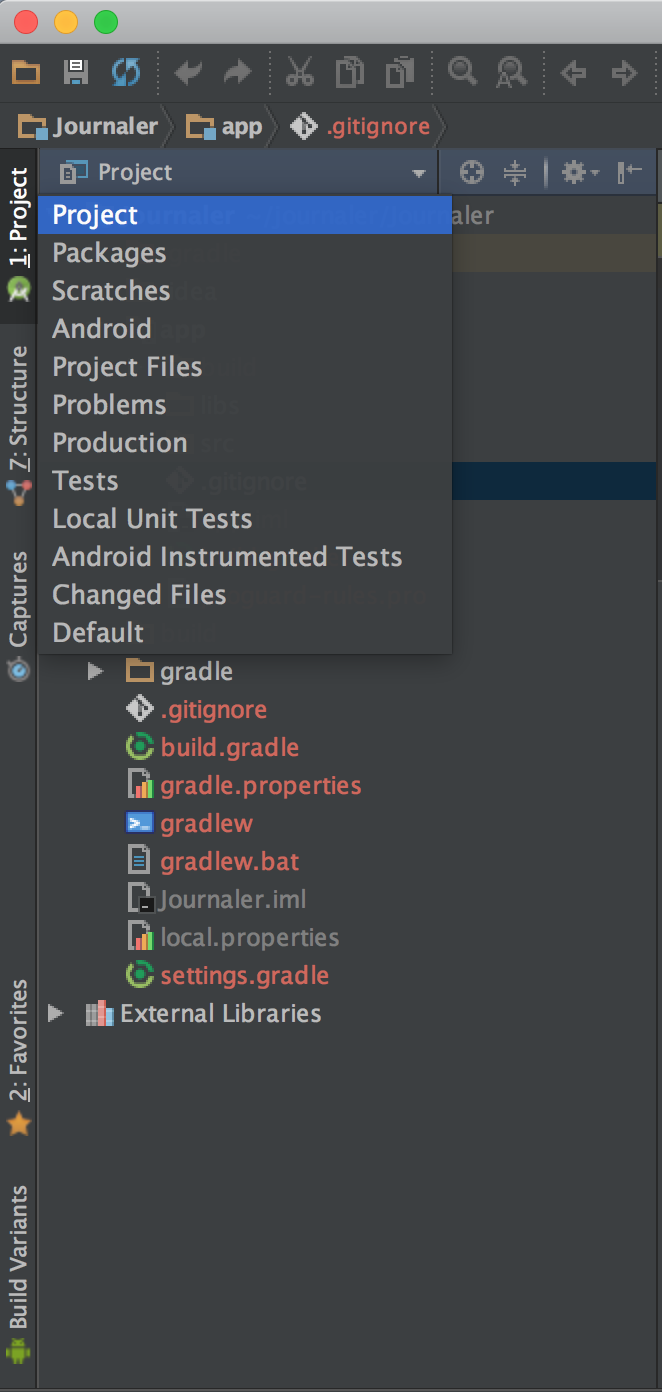Image resolution: width=662 pixels, height=1392 pixels.
Task: Choose Packages view option
Action: [x=245, y=253]
